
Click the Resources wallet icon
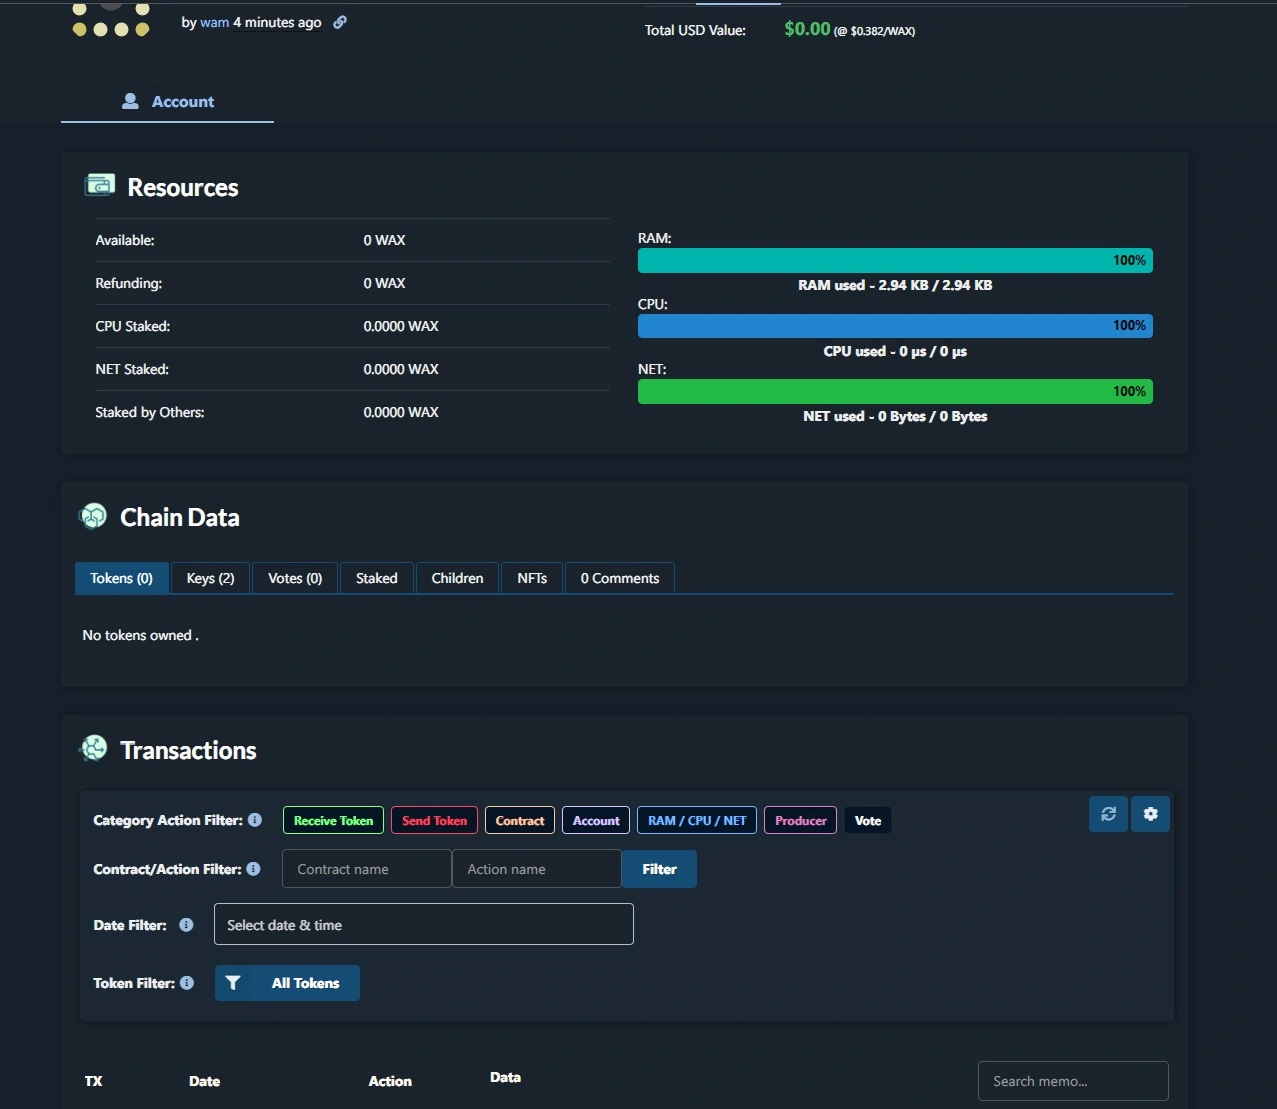click(x=100, y=185)
